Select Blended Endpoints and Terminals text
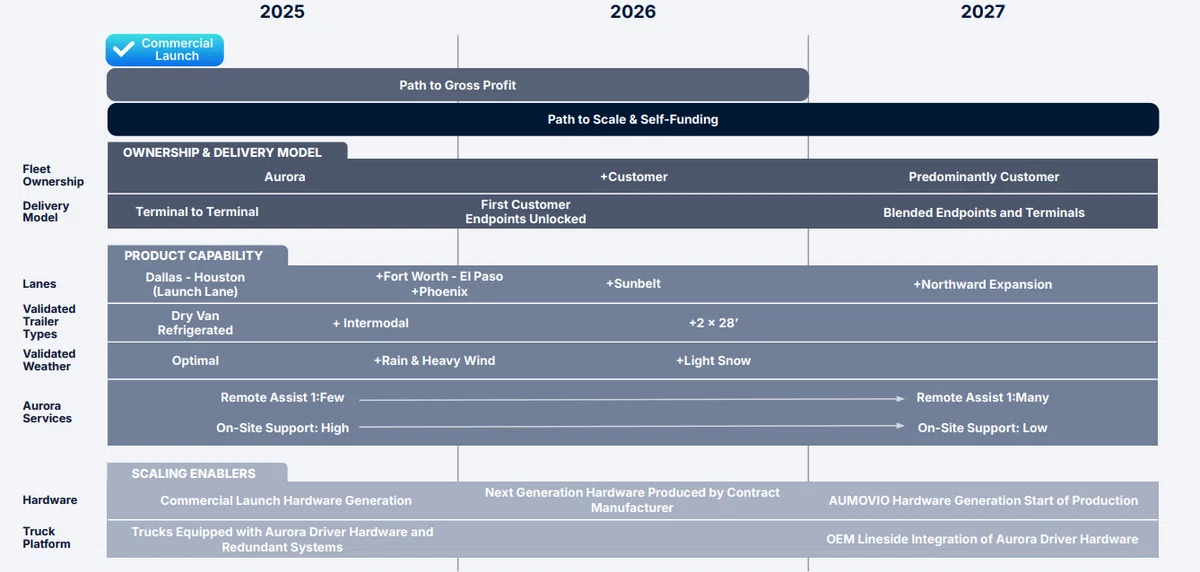This screenshot has width=1200, height=572. point(984,213)
